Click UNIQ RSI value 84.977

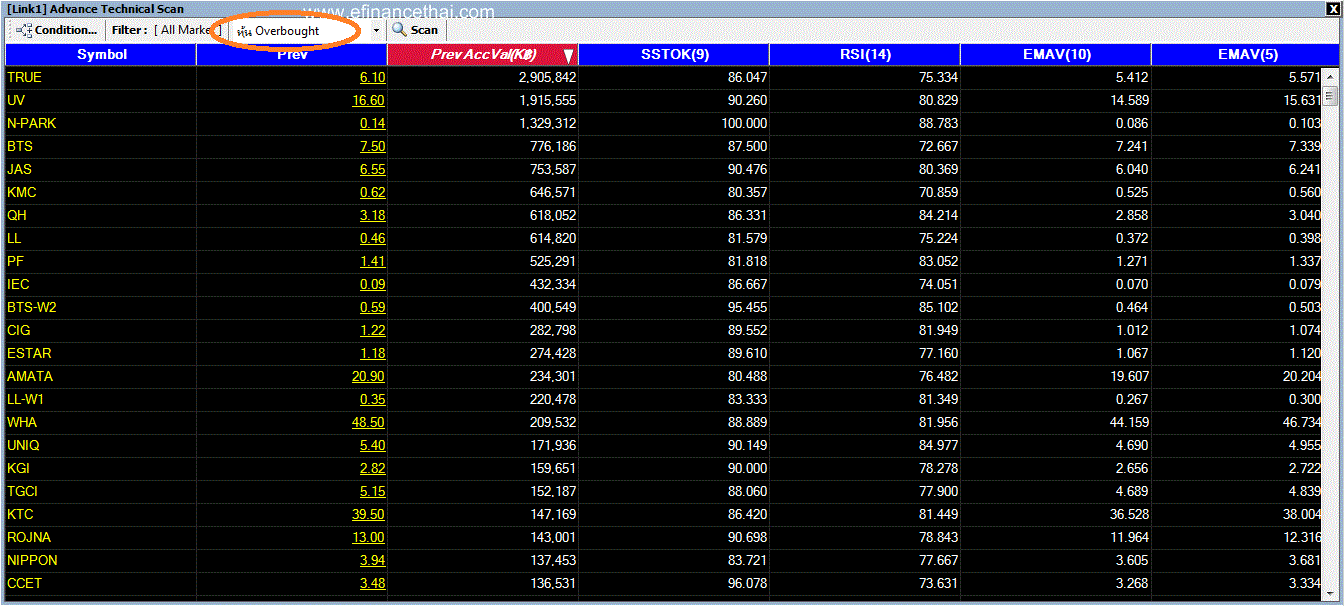tap(939, 445)
